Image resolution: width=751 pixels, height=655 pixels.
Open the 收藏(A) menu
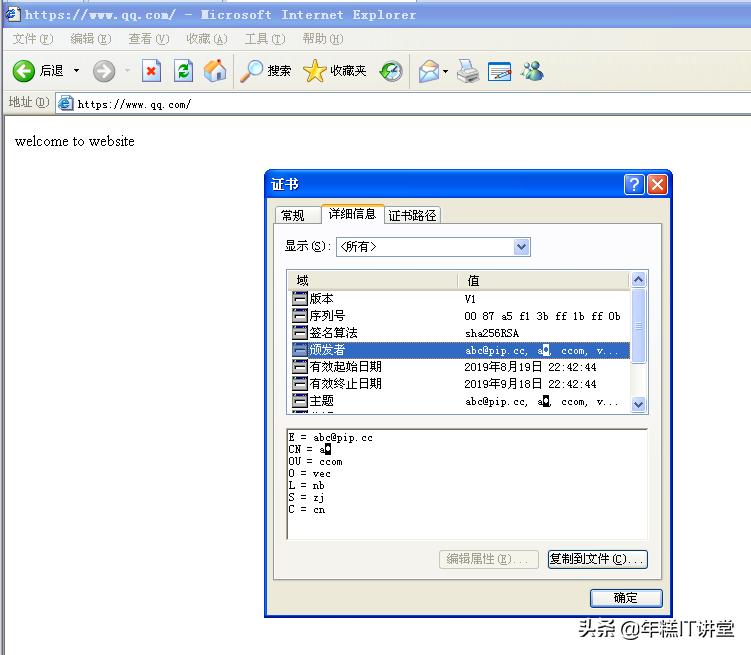click(x=207, y=39)
